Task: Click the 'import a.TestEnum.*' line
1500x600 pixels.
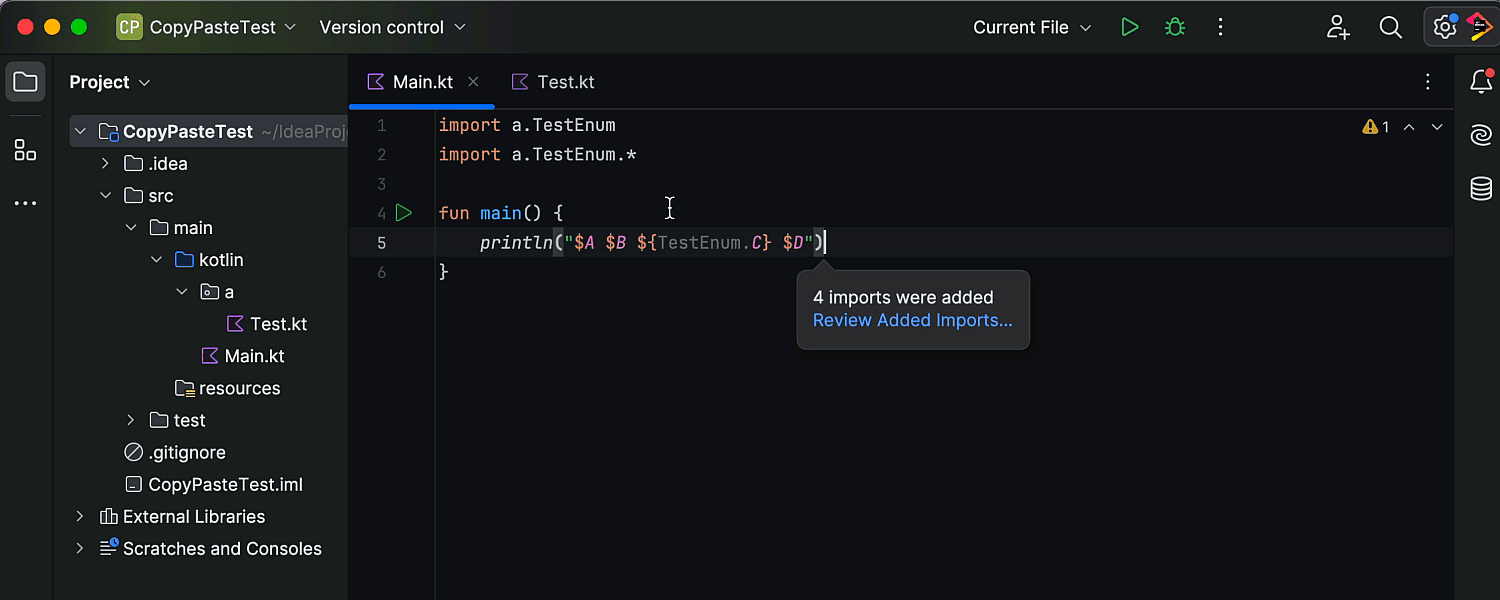Action: click(538, 155)
